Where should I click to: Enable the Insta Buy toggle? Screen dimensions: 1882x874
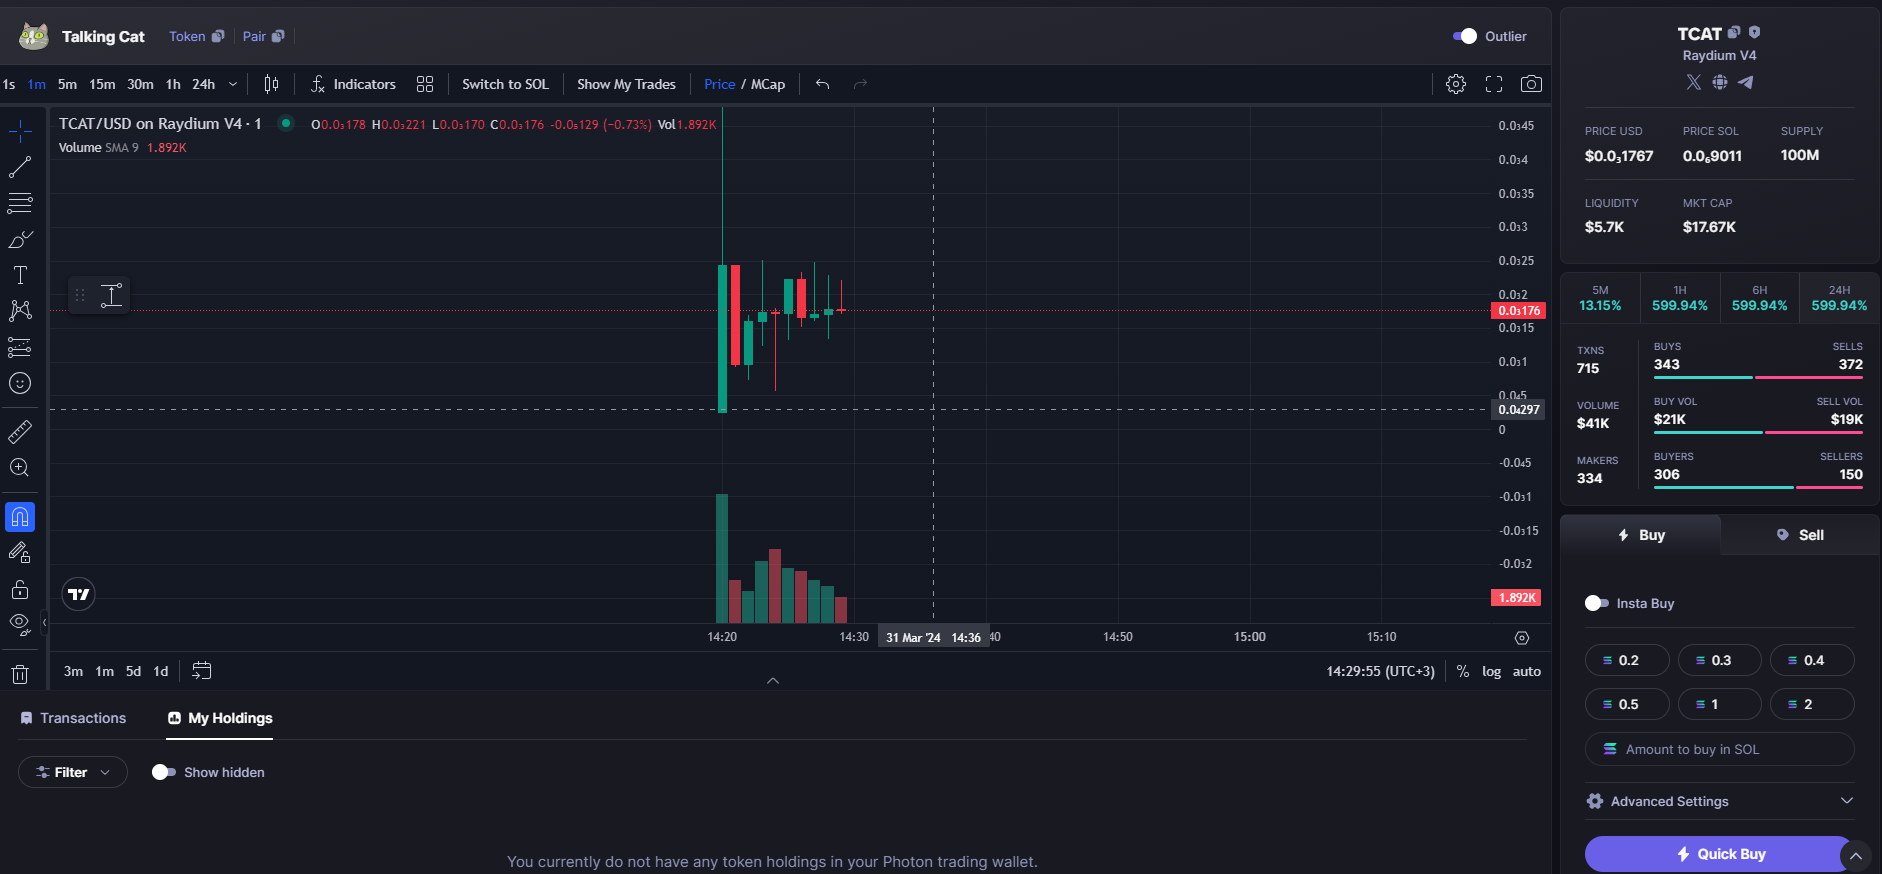(x=1597, y=603)
